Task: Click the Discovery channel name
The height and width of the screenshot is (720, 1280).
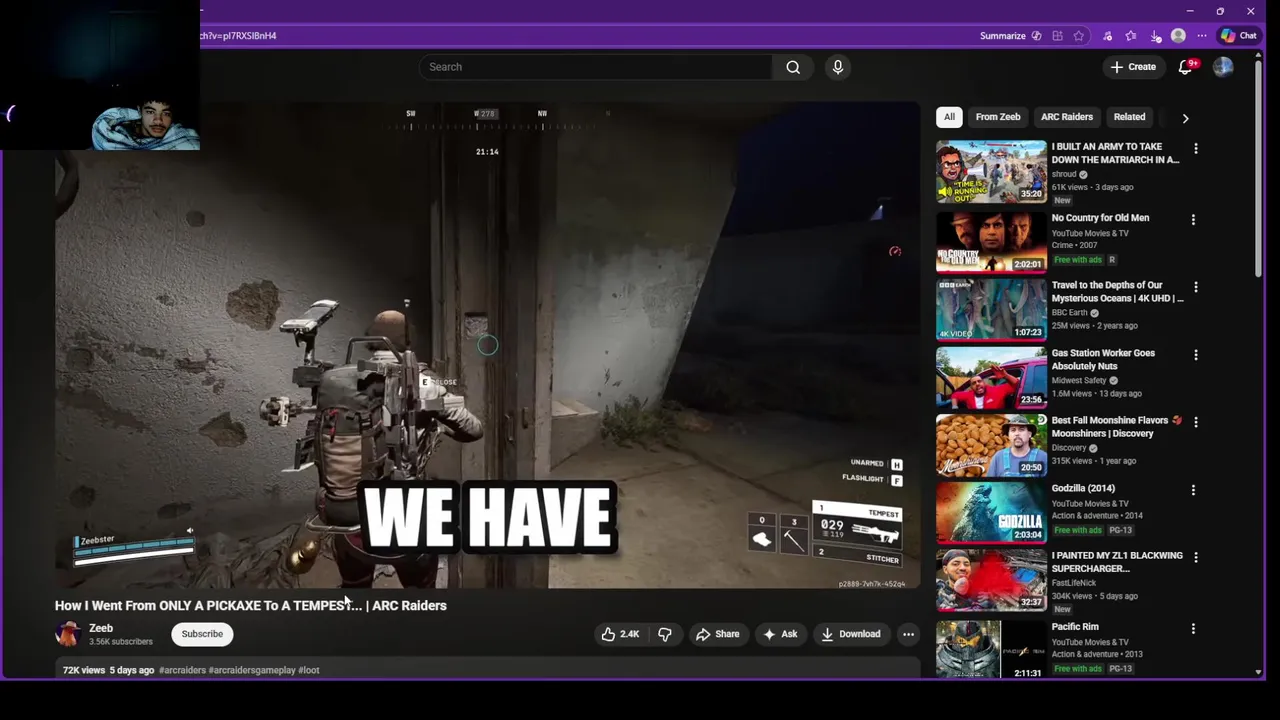Action: point(1069,448)
